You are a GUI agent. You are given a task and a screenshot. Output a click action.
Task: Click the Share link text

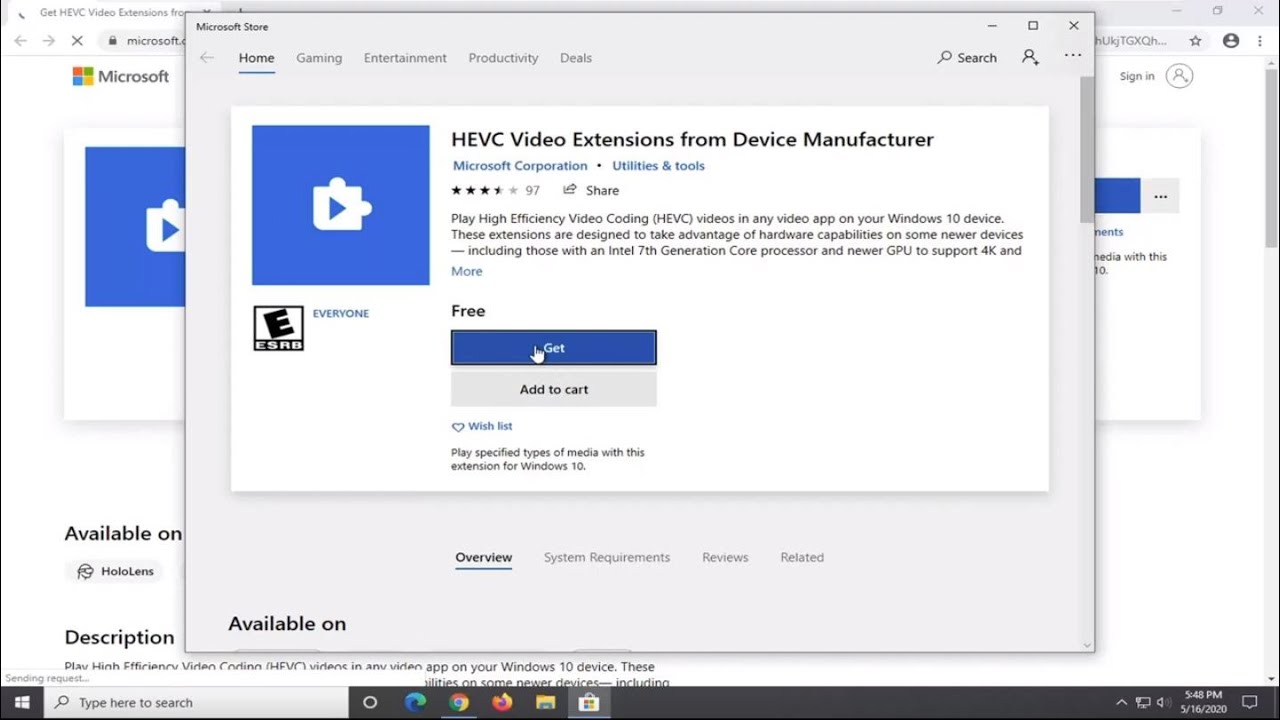click(602, 190)
